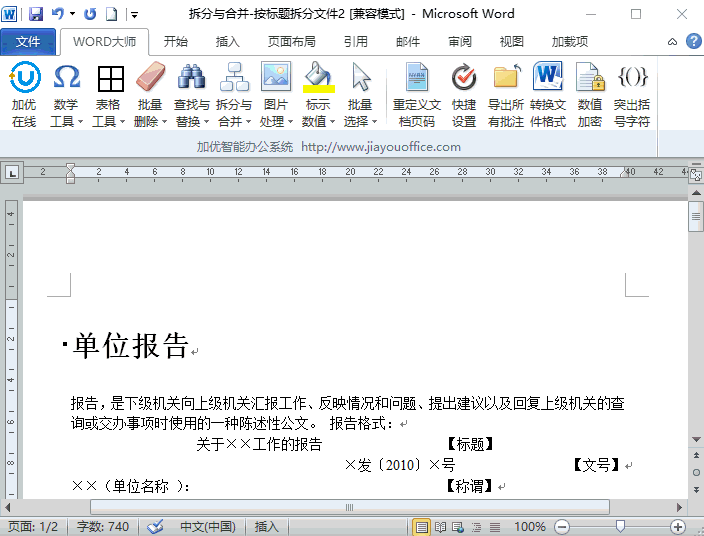Screen dimensions: 704x536
Task: Click 100% zoom level button
Action: pos(530,526)
